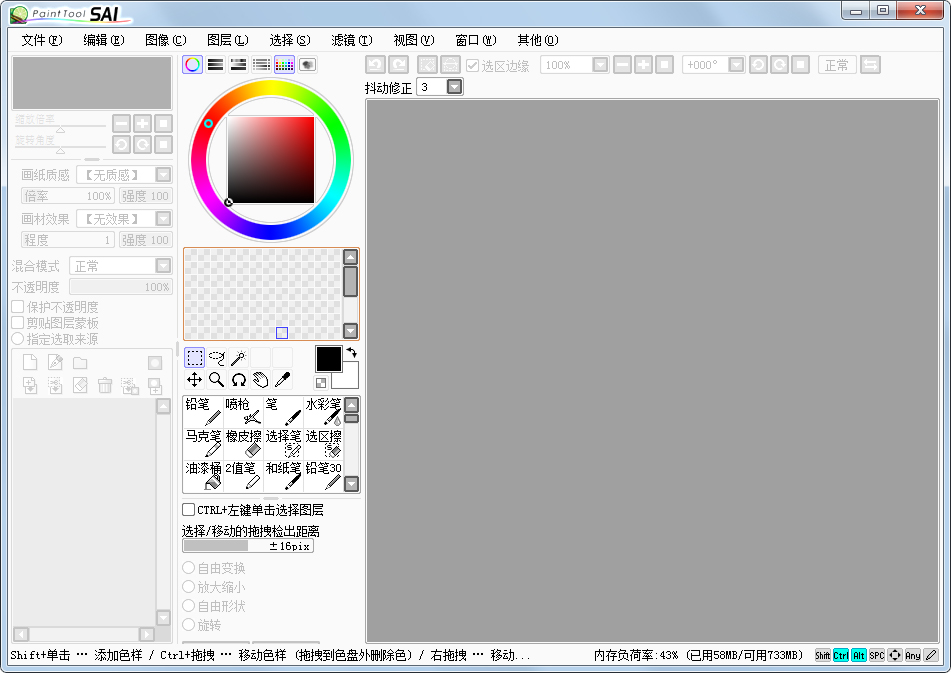Toggle the scratchpad panel icon
Screen dimensions: 951x673
pyautogui.click(x=307, y=65)
